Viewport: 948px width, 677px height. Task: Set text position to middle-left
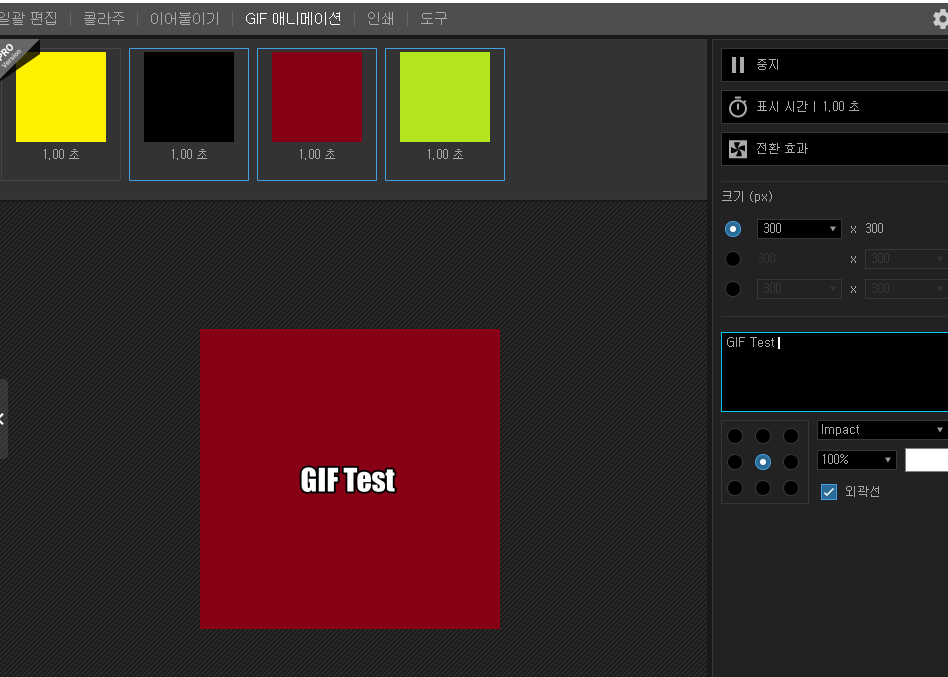735,462
